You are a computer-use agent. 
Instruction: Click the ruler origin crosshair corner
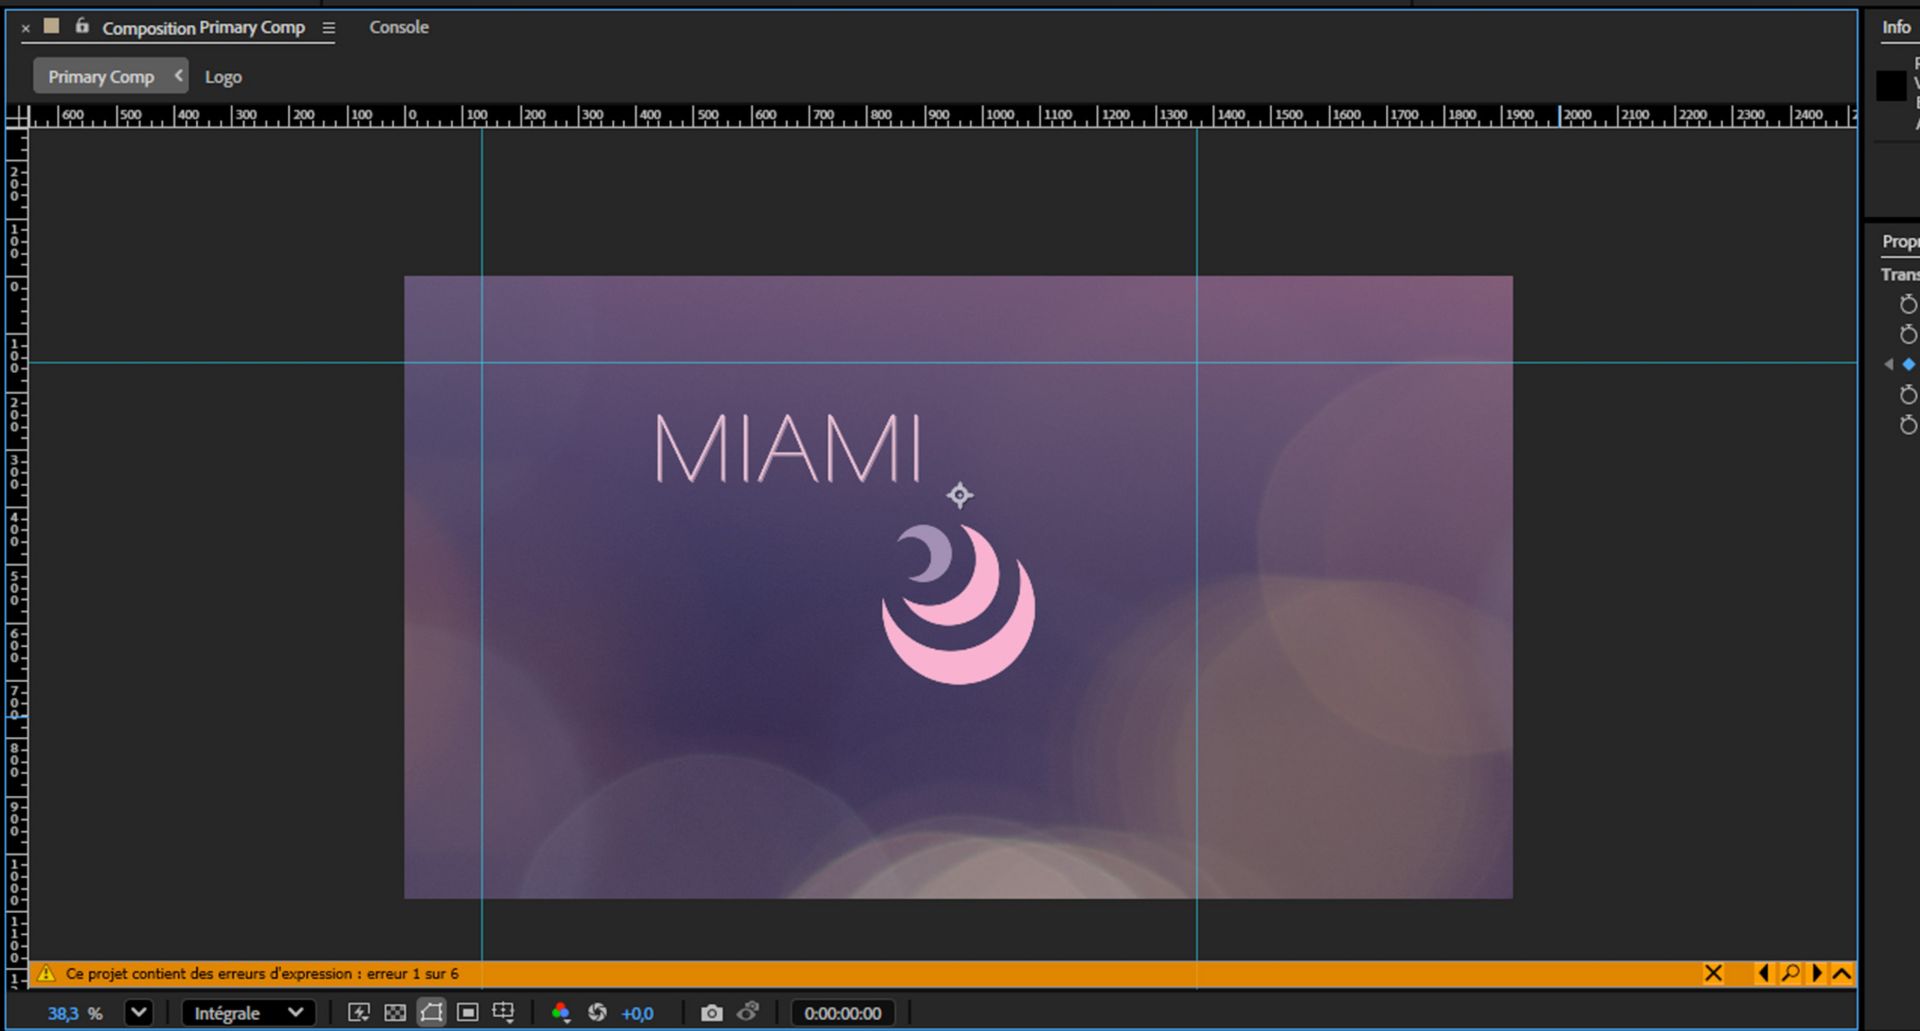click(x=17, y=117)
